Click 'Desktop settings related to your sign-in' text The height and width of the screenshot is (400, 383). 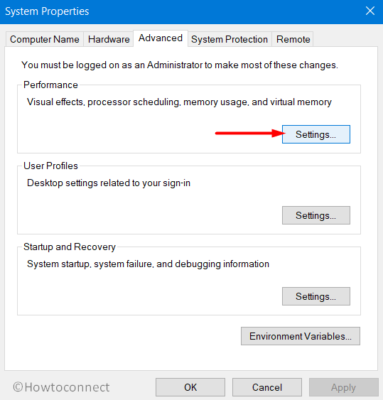(109, 183)
